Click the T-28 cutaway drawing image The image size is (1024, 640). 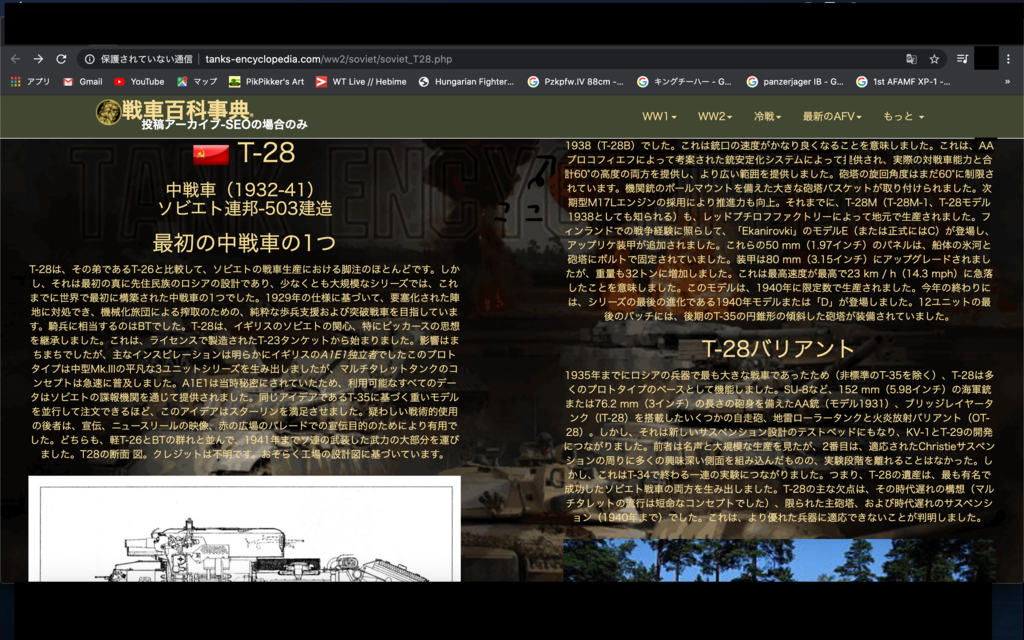tap(244, 530)
